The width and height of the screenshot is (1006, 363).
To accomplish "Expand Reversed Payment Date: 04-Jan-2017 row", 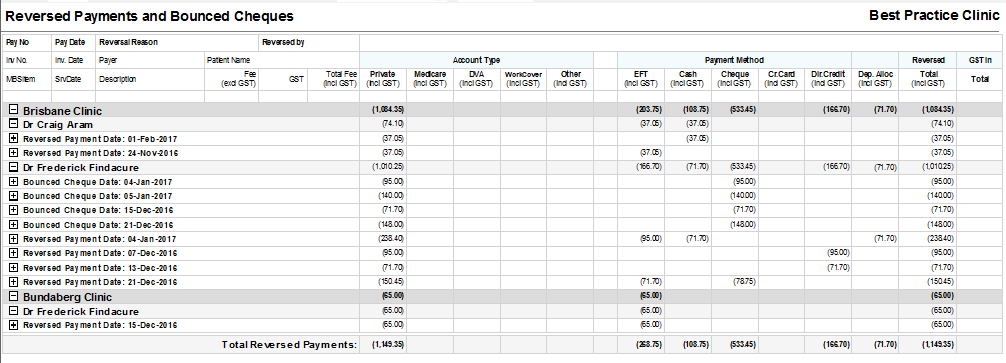I will tap(13, 239).
